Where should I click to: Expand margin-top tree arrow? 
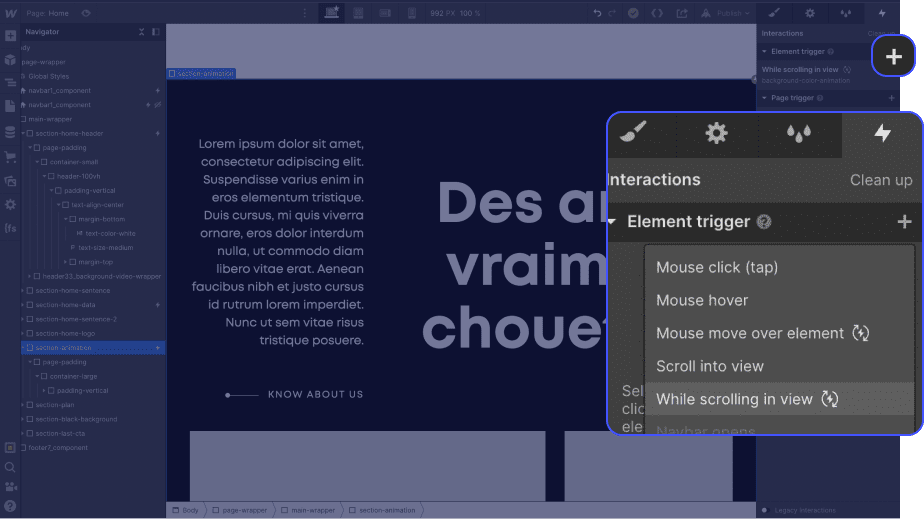pos(65,262)
